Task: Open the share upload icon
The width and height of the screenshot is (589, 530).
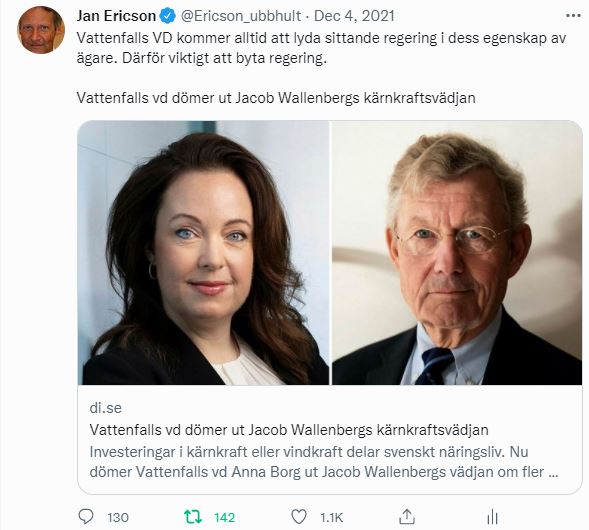Action: click(406, 517)
